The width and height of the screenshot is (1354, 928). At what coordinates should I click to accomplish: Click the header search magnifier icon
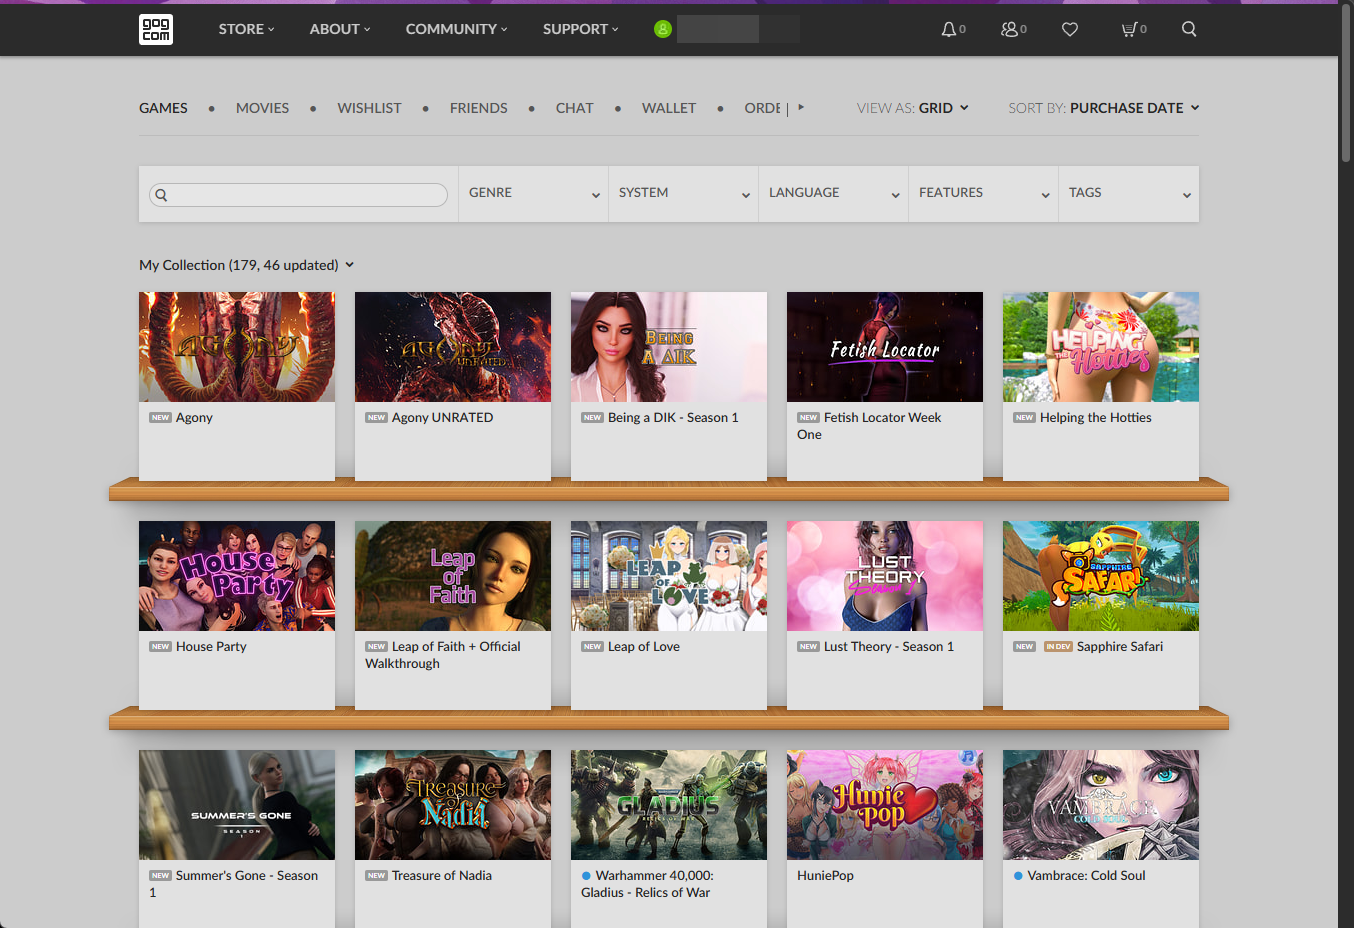1189,29
